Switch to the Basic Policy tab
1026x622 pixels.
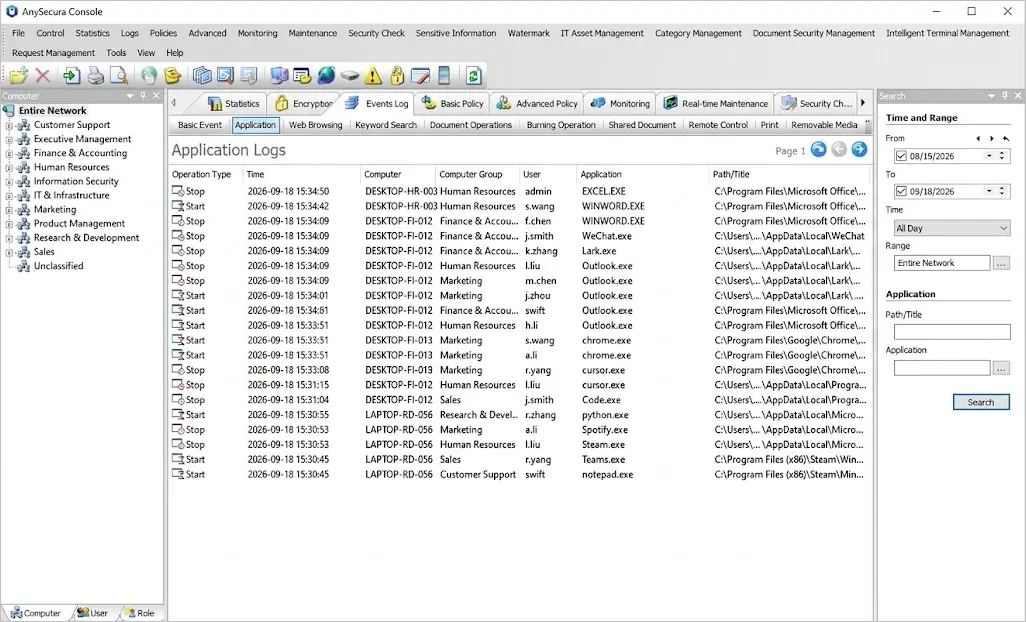pyautogui.click(x=453, y=103)
